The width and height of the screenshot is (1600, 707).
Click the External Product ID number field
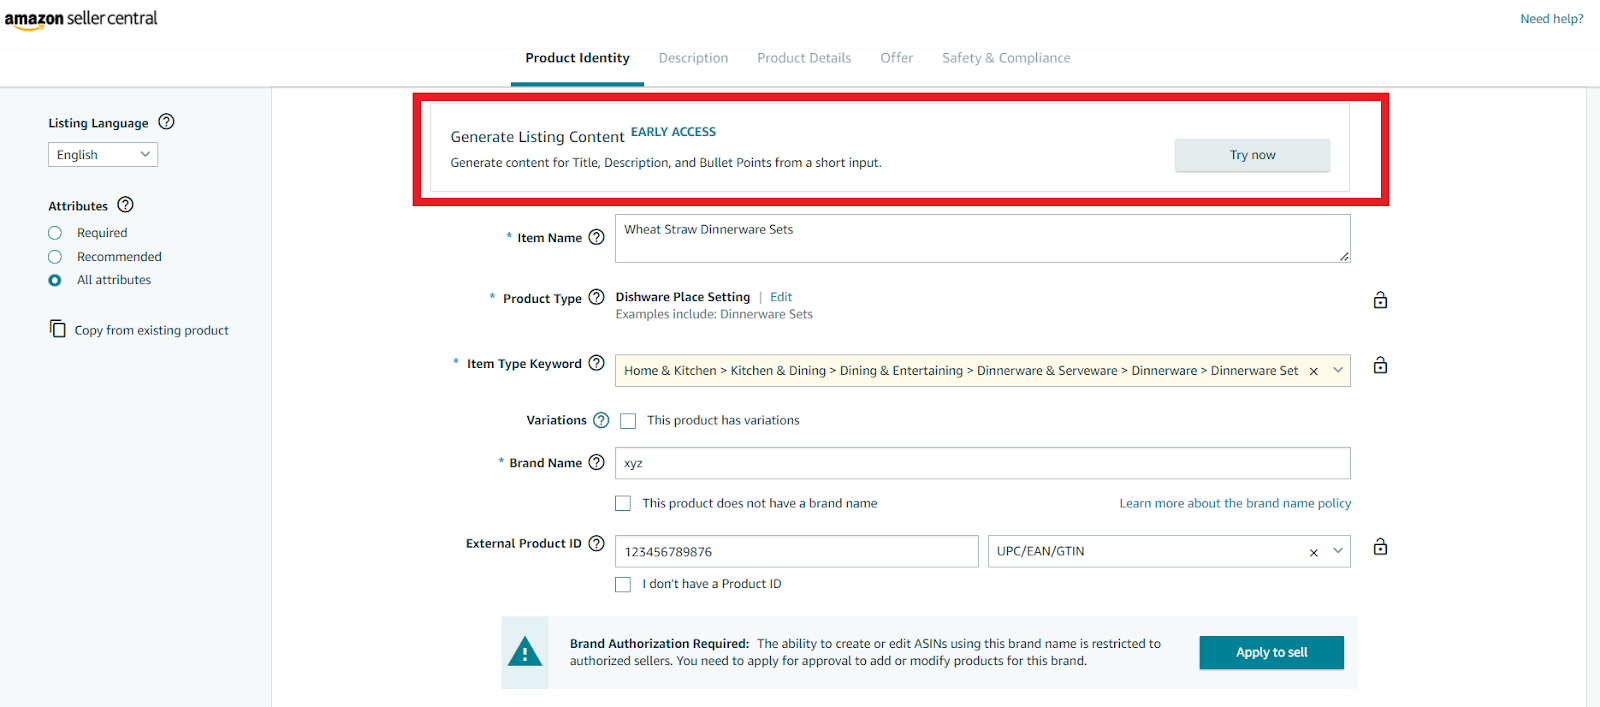(x=796, y=551)
